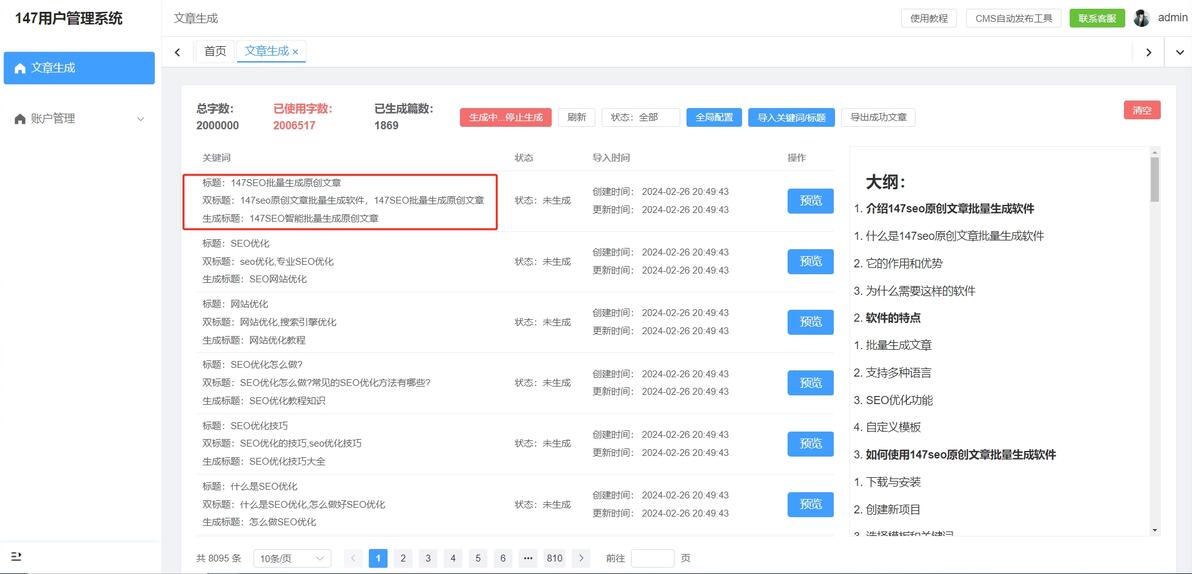Open the tab options down-chevron
The image size is (1192, 574).
click(x=1179, y=52)
